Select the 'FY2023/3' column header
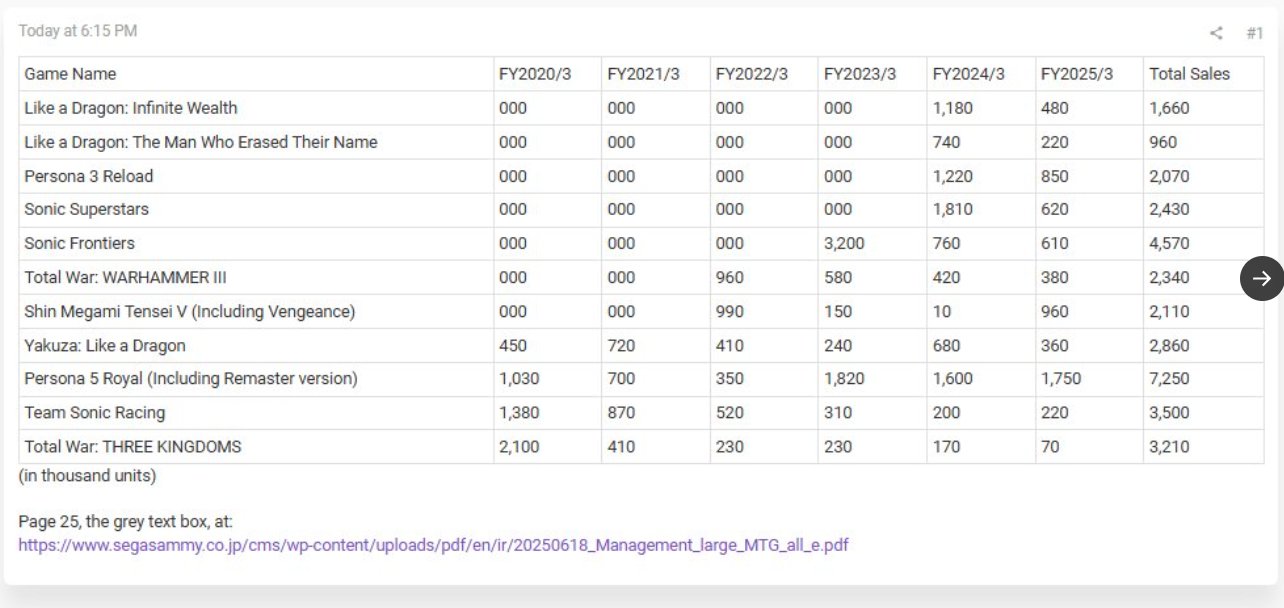This screenshot has width=1284, height=608. tap(872, 74)
